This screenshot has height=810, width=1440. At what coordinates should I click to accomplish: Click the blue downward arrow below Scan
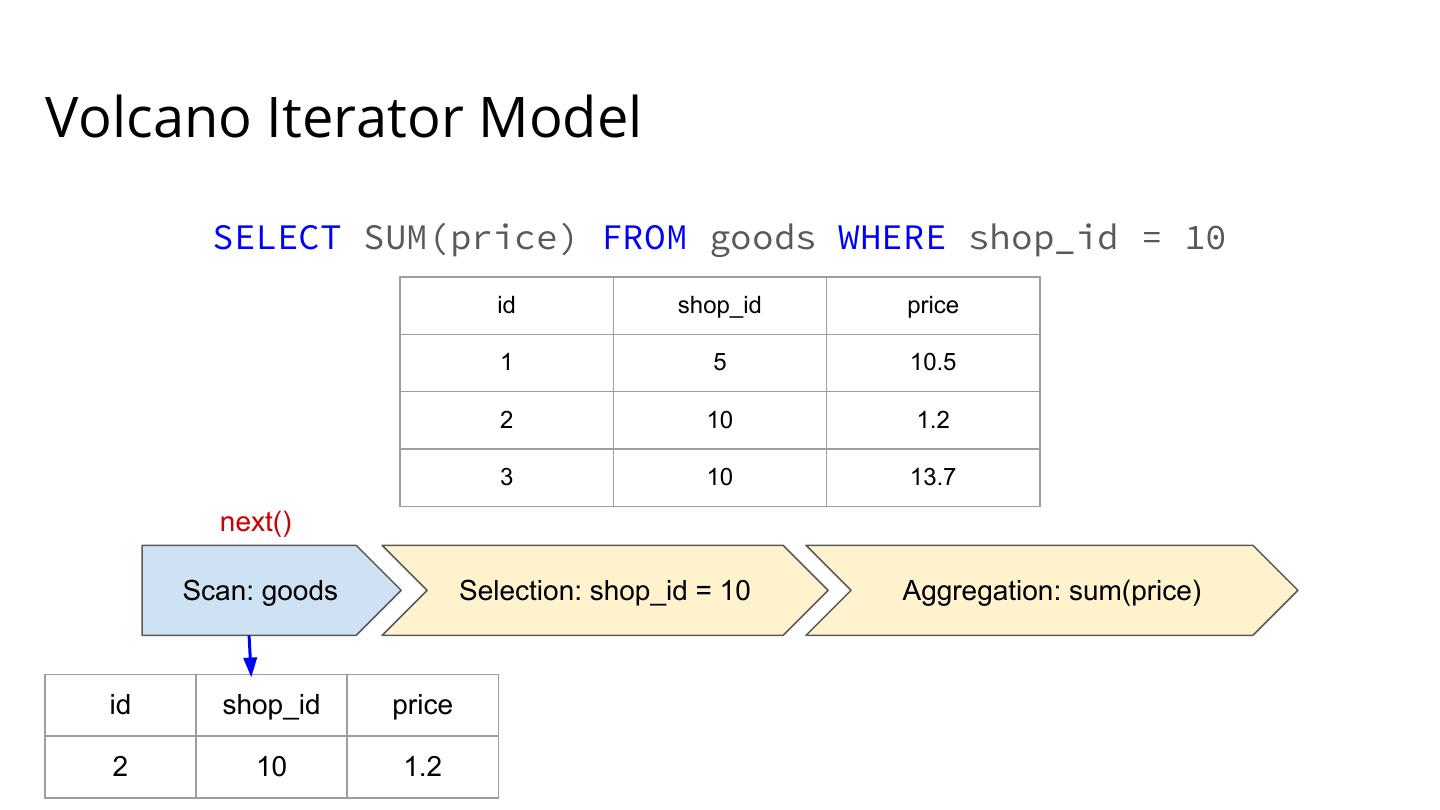[x=250, y=655]
